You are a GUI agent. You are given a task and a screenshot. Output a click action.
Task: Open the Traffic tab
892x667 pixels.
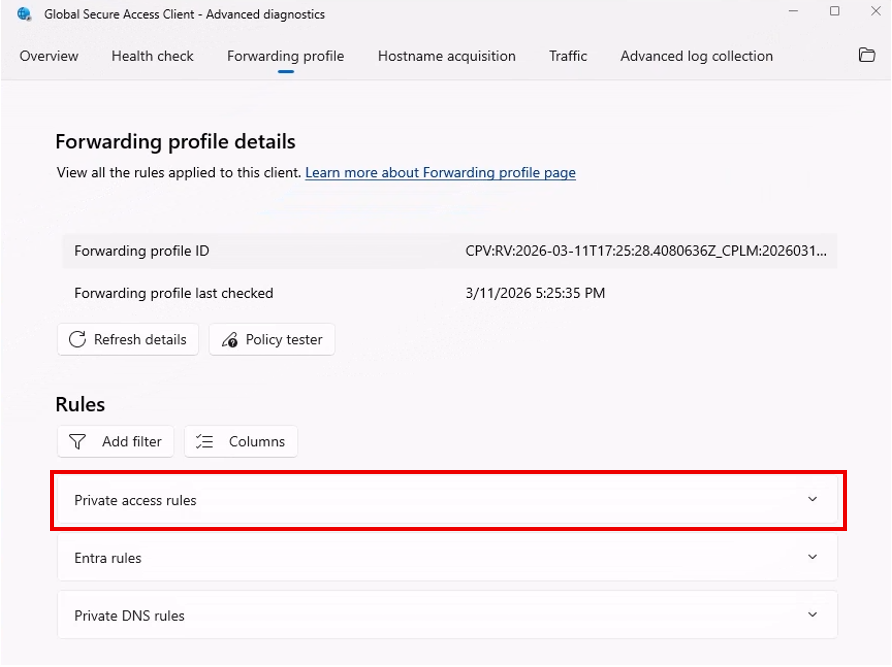click(x=568, y=56)
